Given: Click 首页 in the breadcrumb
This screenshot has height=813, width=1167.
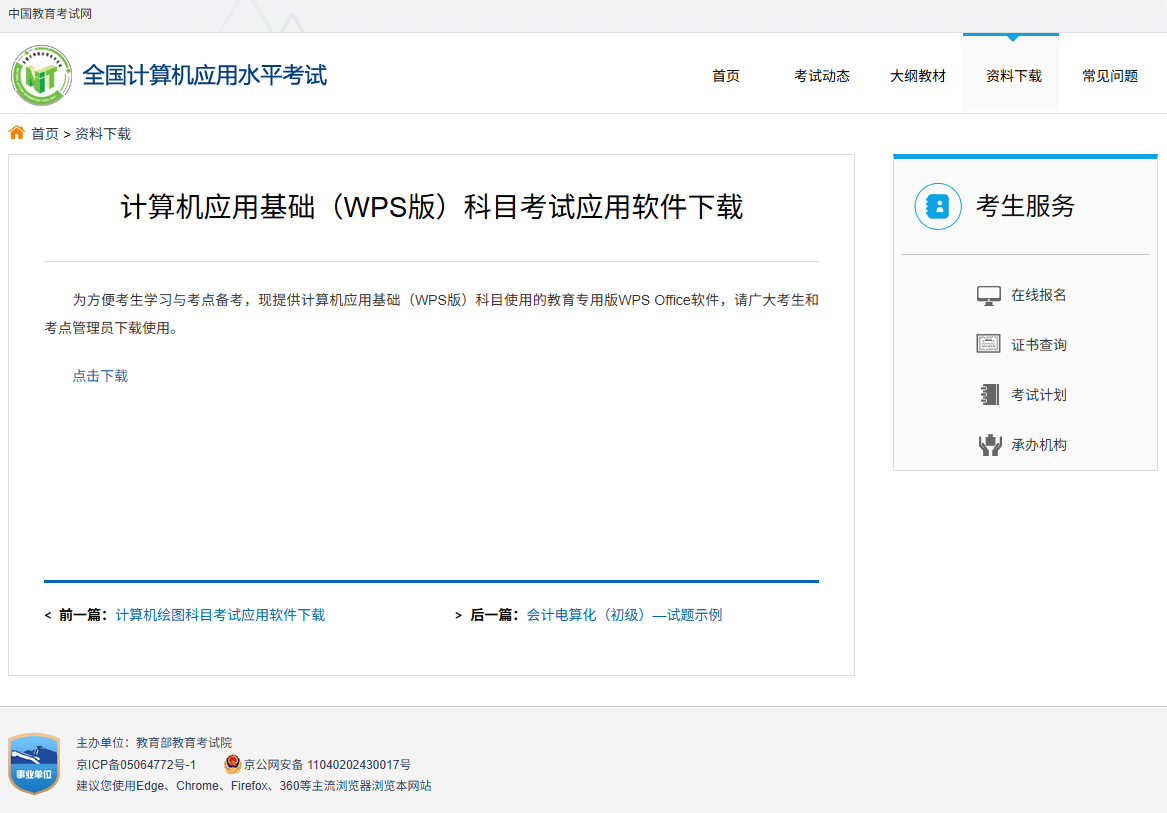Looking at the screenshot, I should coord(45,134).
